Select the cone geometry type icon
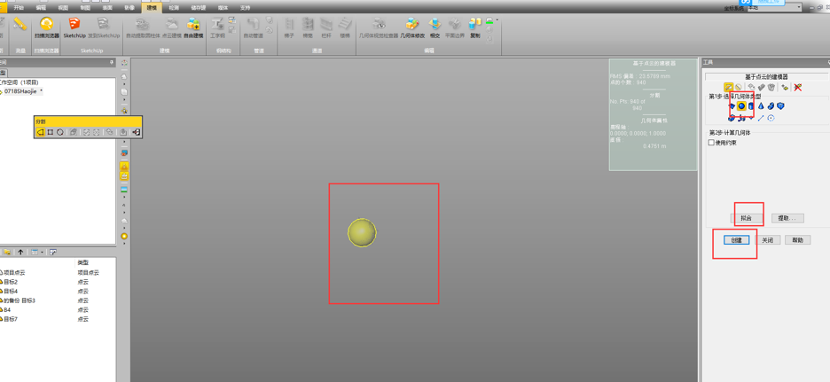This screenshot has width=830, height=382. click(761, 106)
